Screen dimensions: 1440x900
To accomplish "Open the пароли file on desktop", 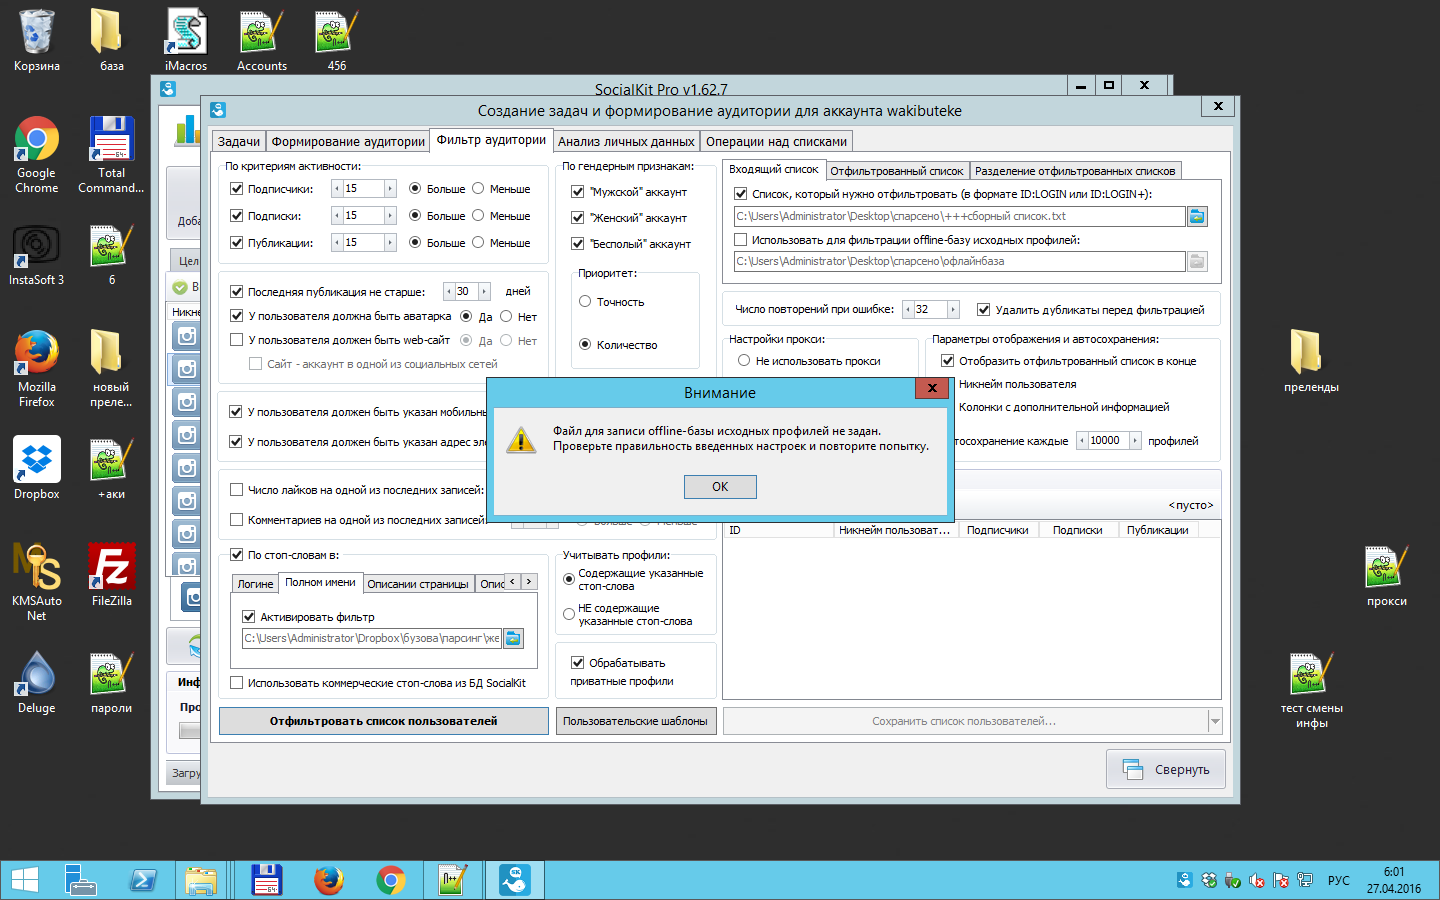I will [x=112, y=683].
